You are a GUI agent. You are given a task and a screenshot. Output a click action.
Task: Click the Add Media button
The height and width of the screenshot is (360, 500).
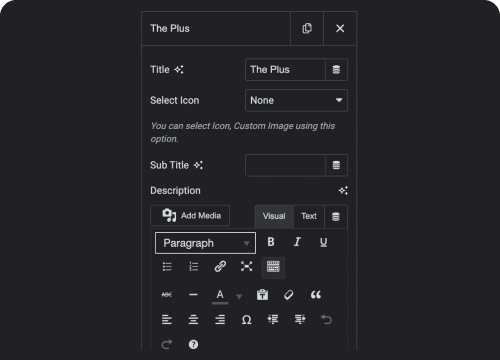[190, 216]
